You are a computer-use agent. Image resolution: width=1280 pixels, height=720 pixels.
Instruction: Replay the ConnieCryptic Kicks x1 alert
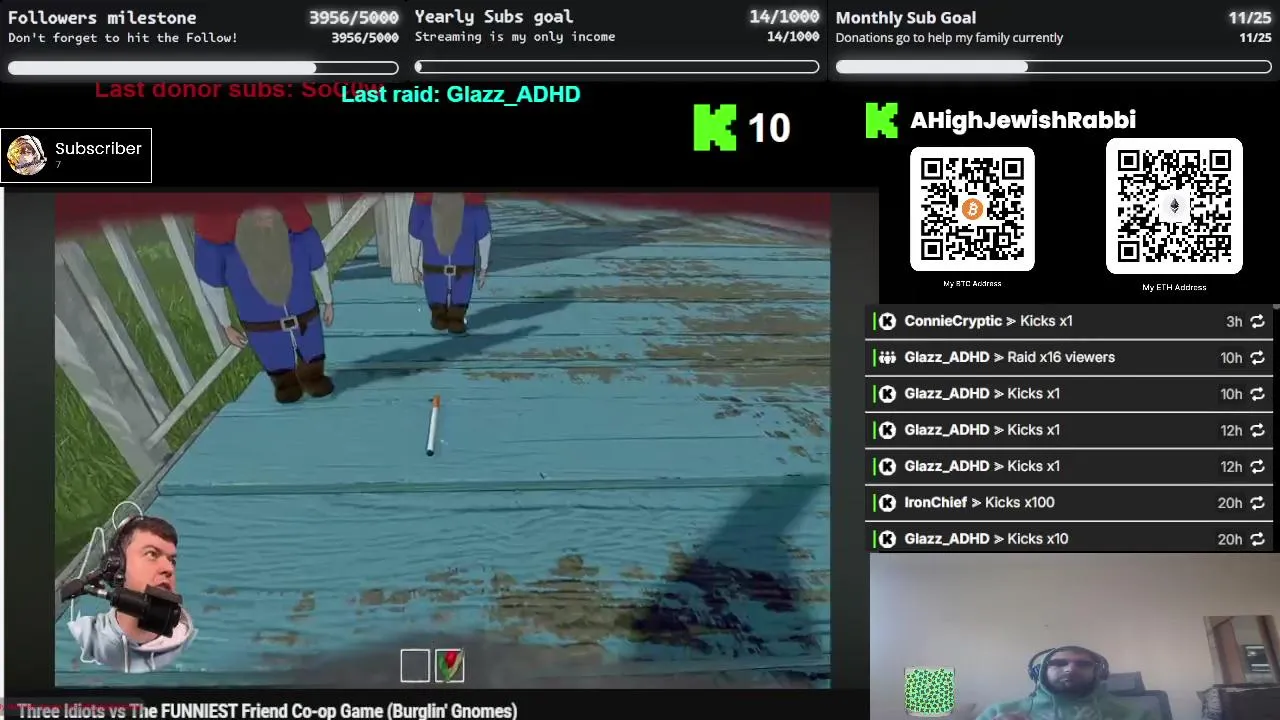1257,321
